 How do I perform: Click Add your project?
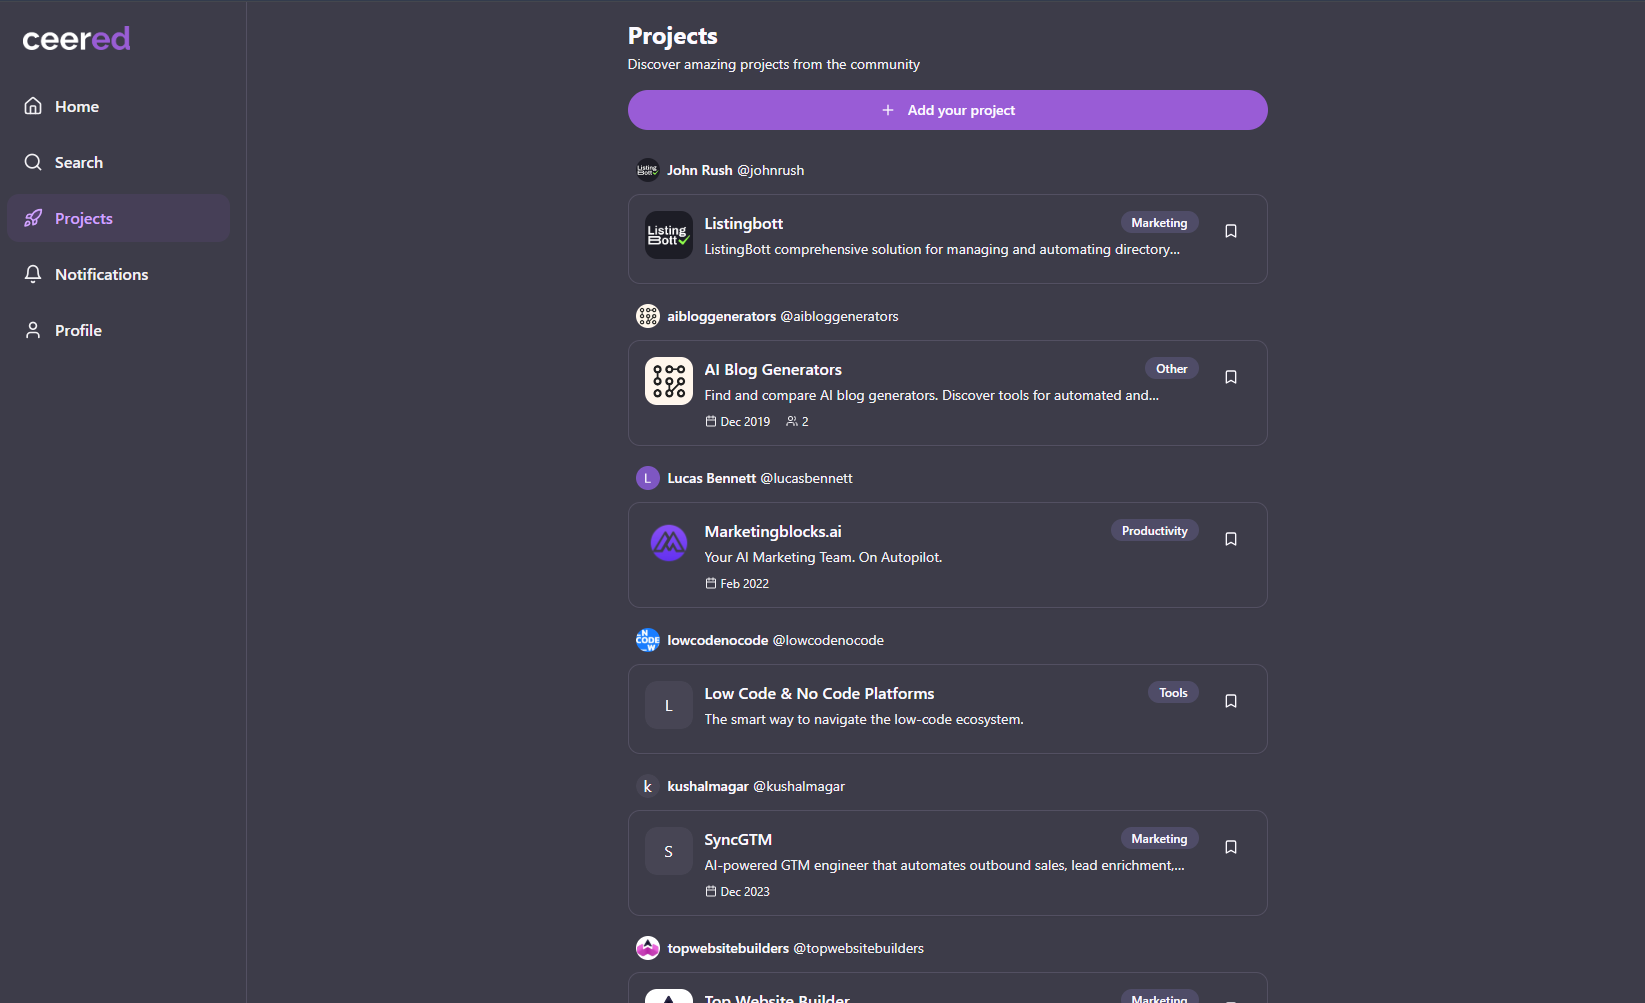[x=947, y=110]
